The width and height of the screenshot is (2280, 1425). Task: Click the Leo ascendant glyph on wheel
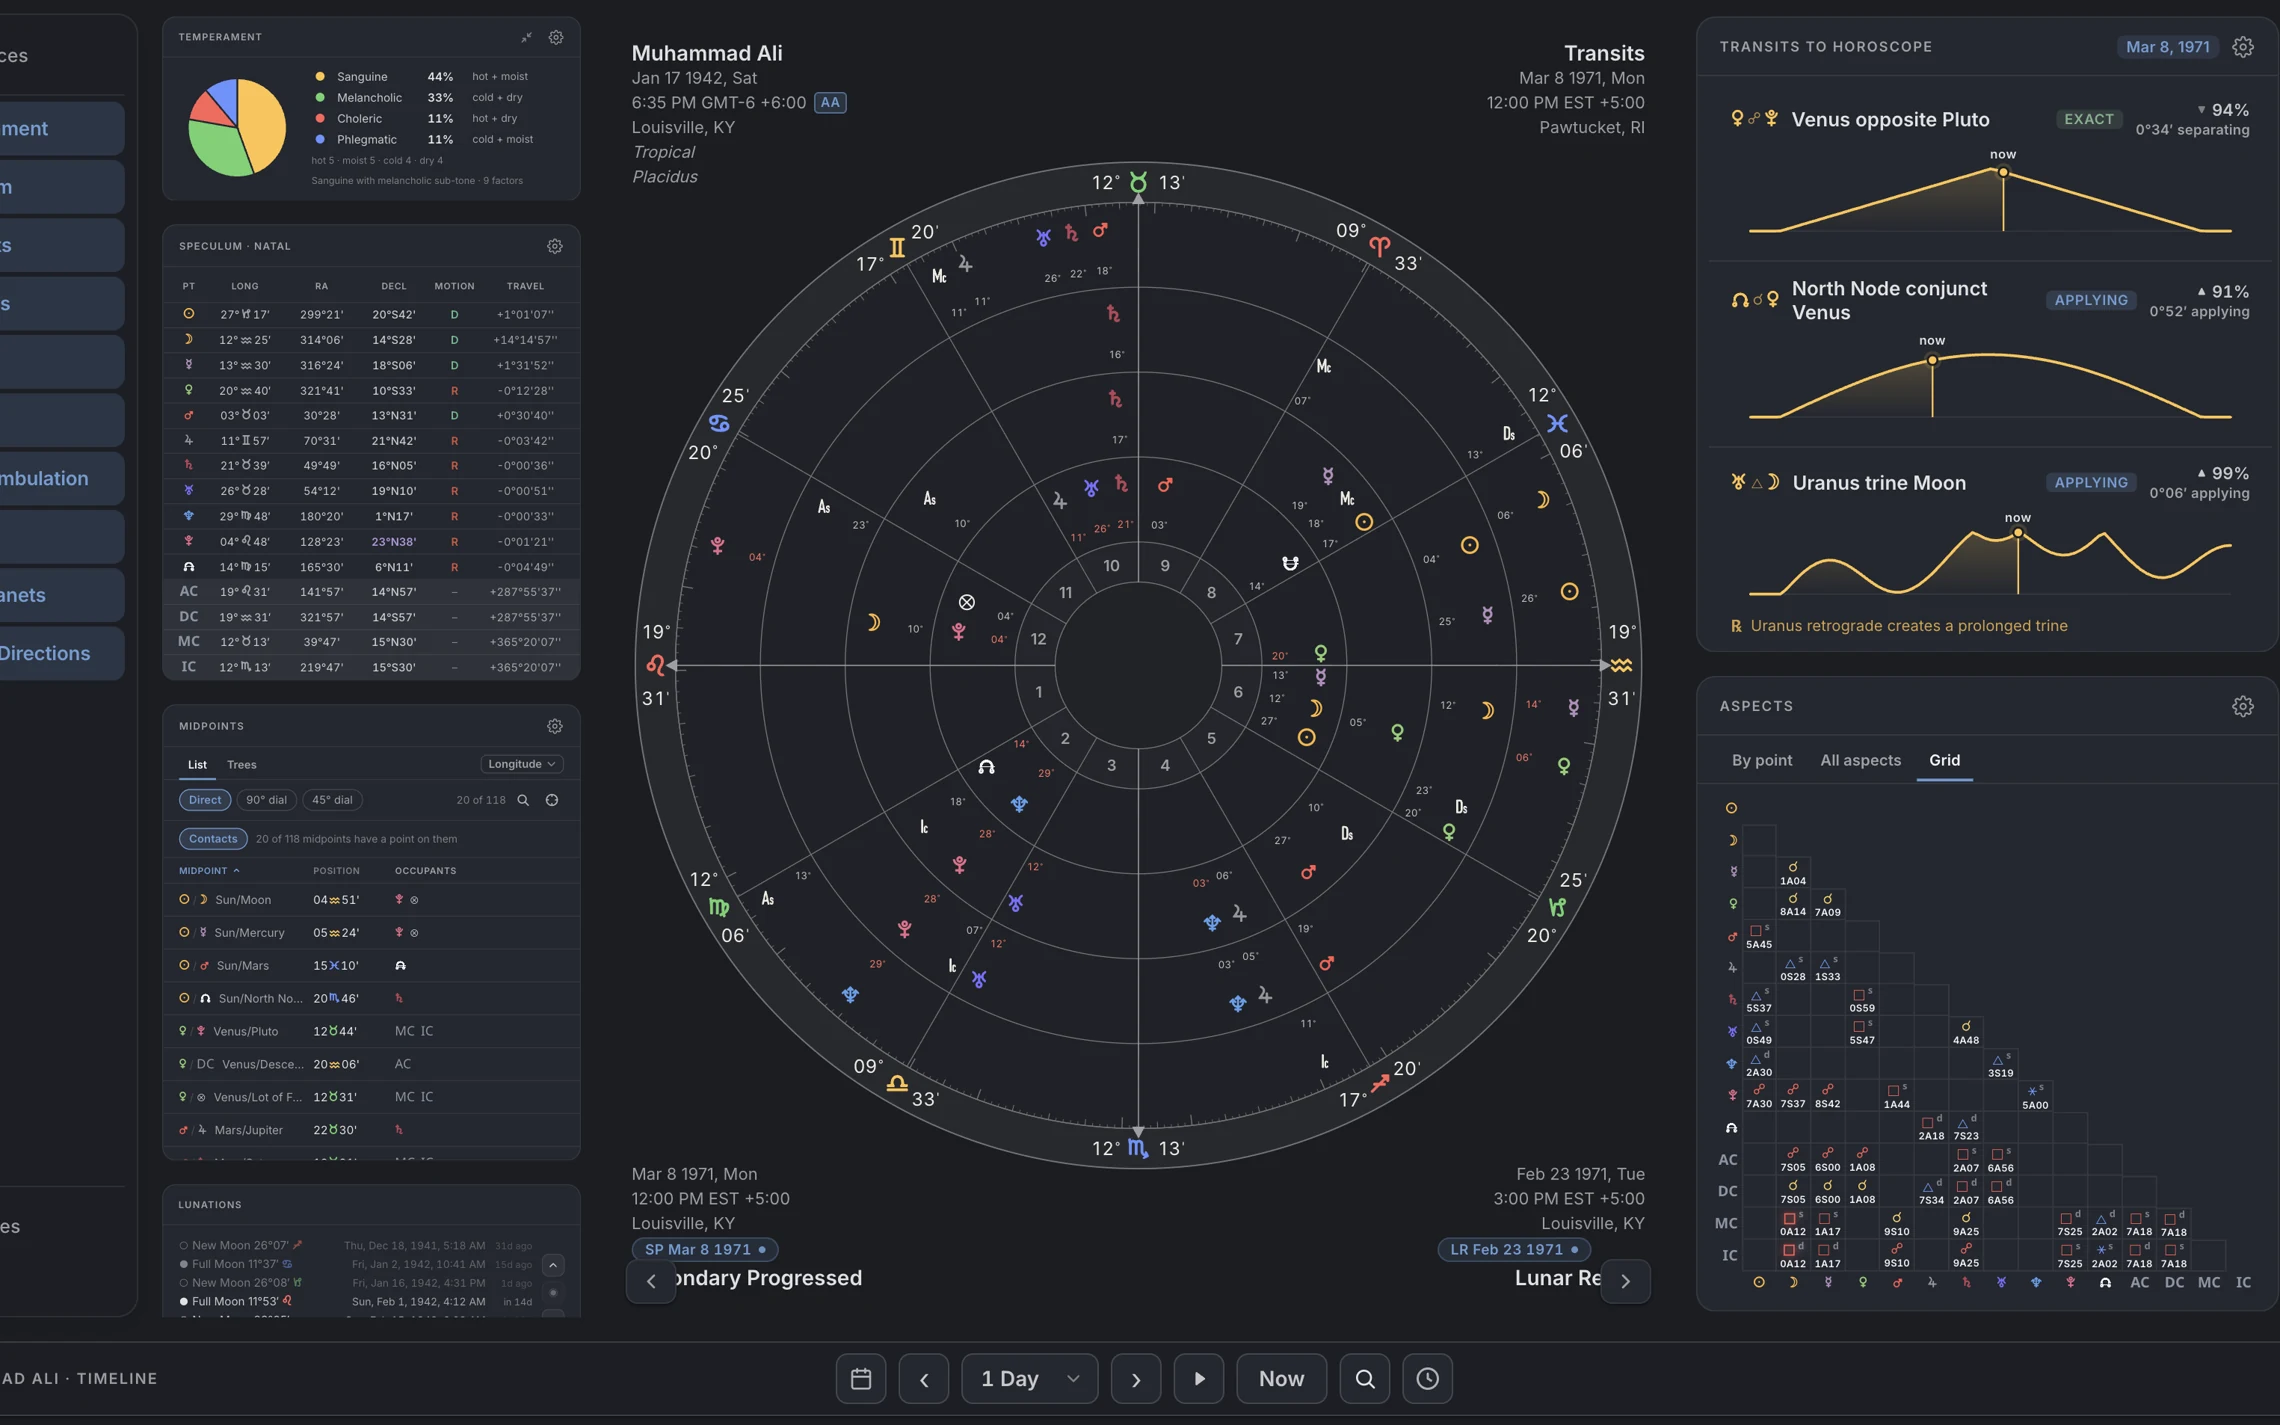[655, 665]
